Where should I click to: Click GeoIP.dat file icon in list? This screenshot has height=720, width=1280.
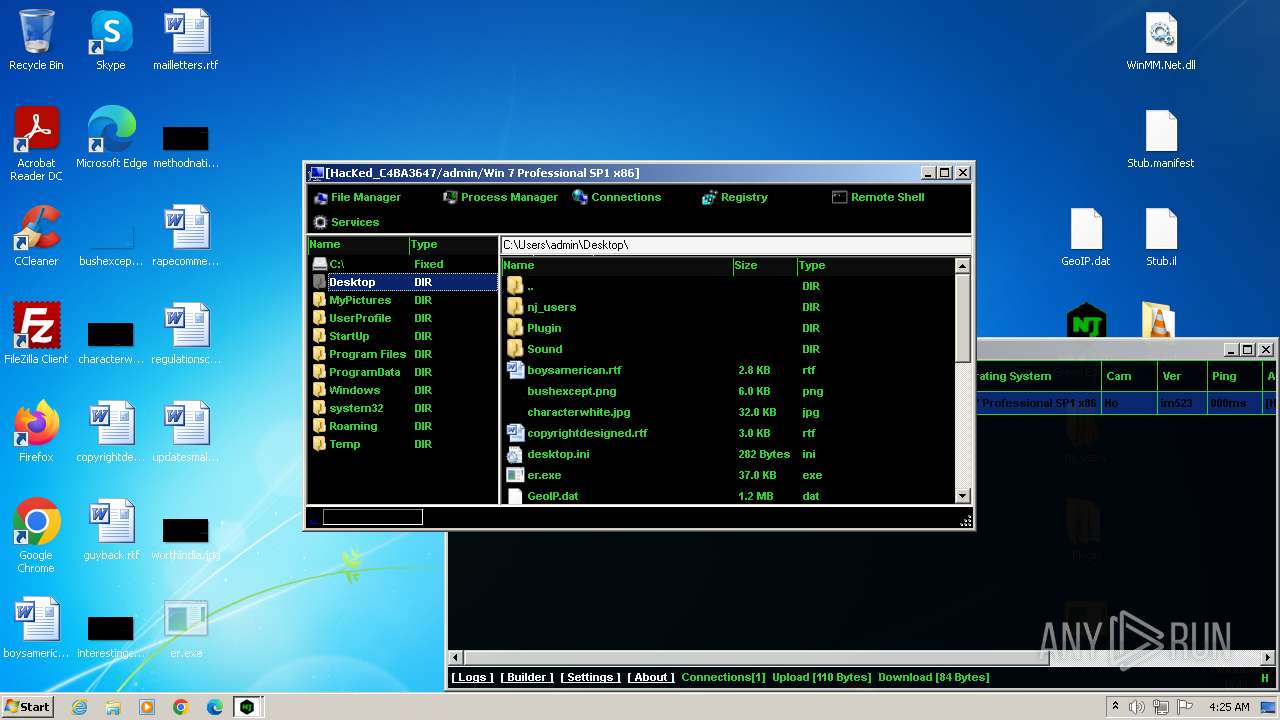515,496
